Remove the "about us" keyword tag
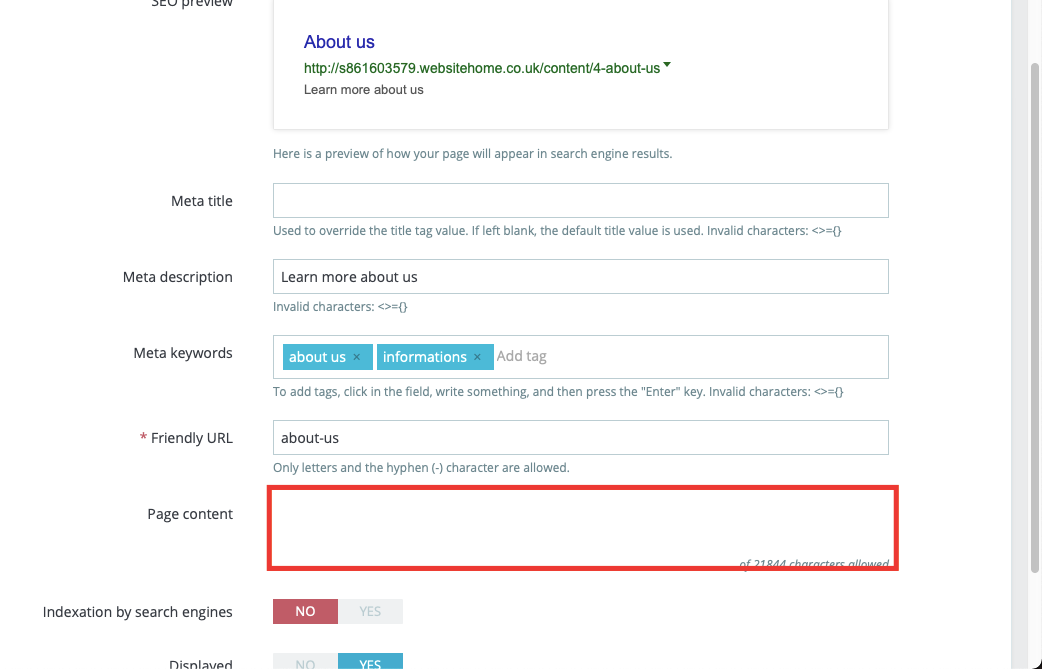This screenshot has height=669, width=1042. coord(357,357)
